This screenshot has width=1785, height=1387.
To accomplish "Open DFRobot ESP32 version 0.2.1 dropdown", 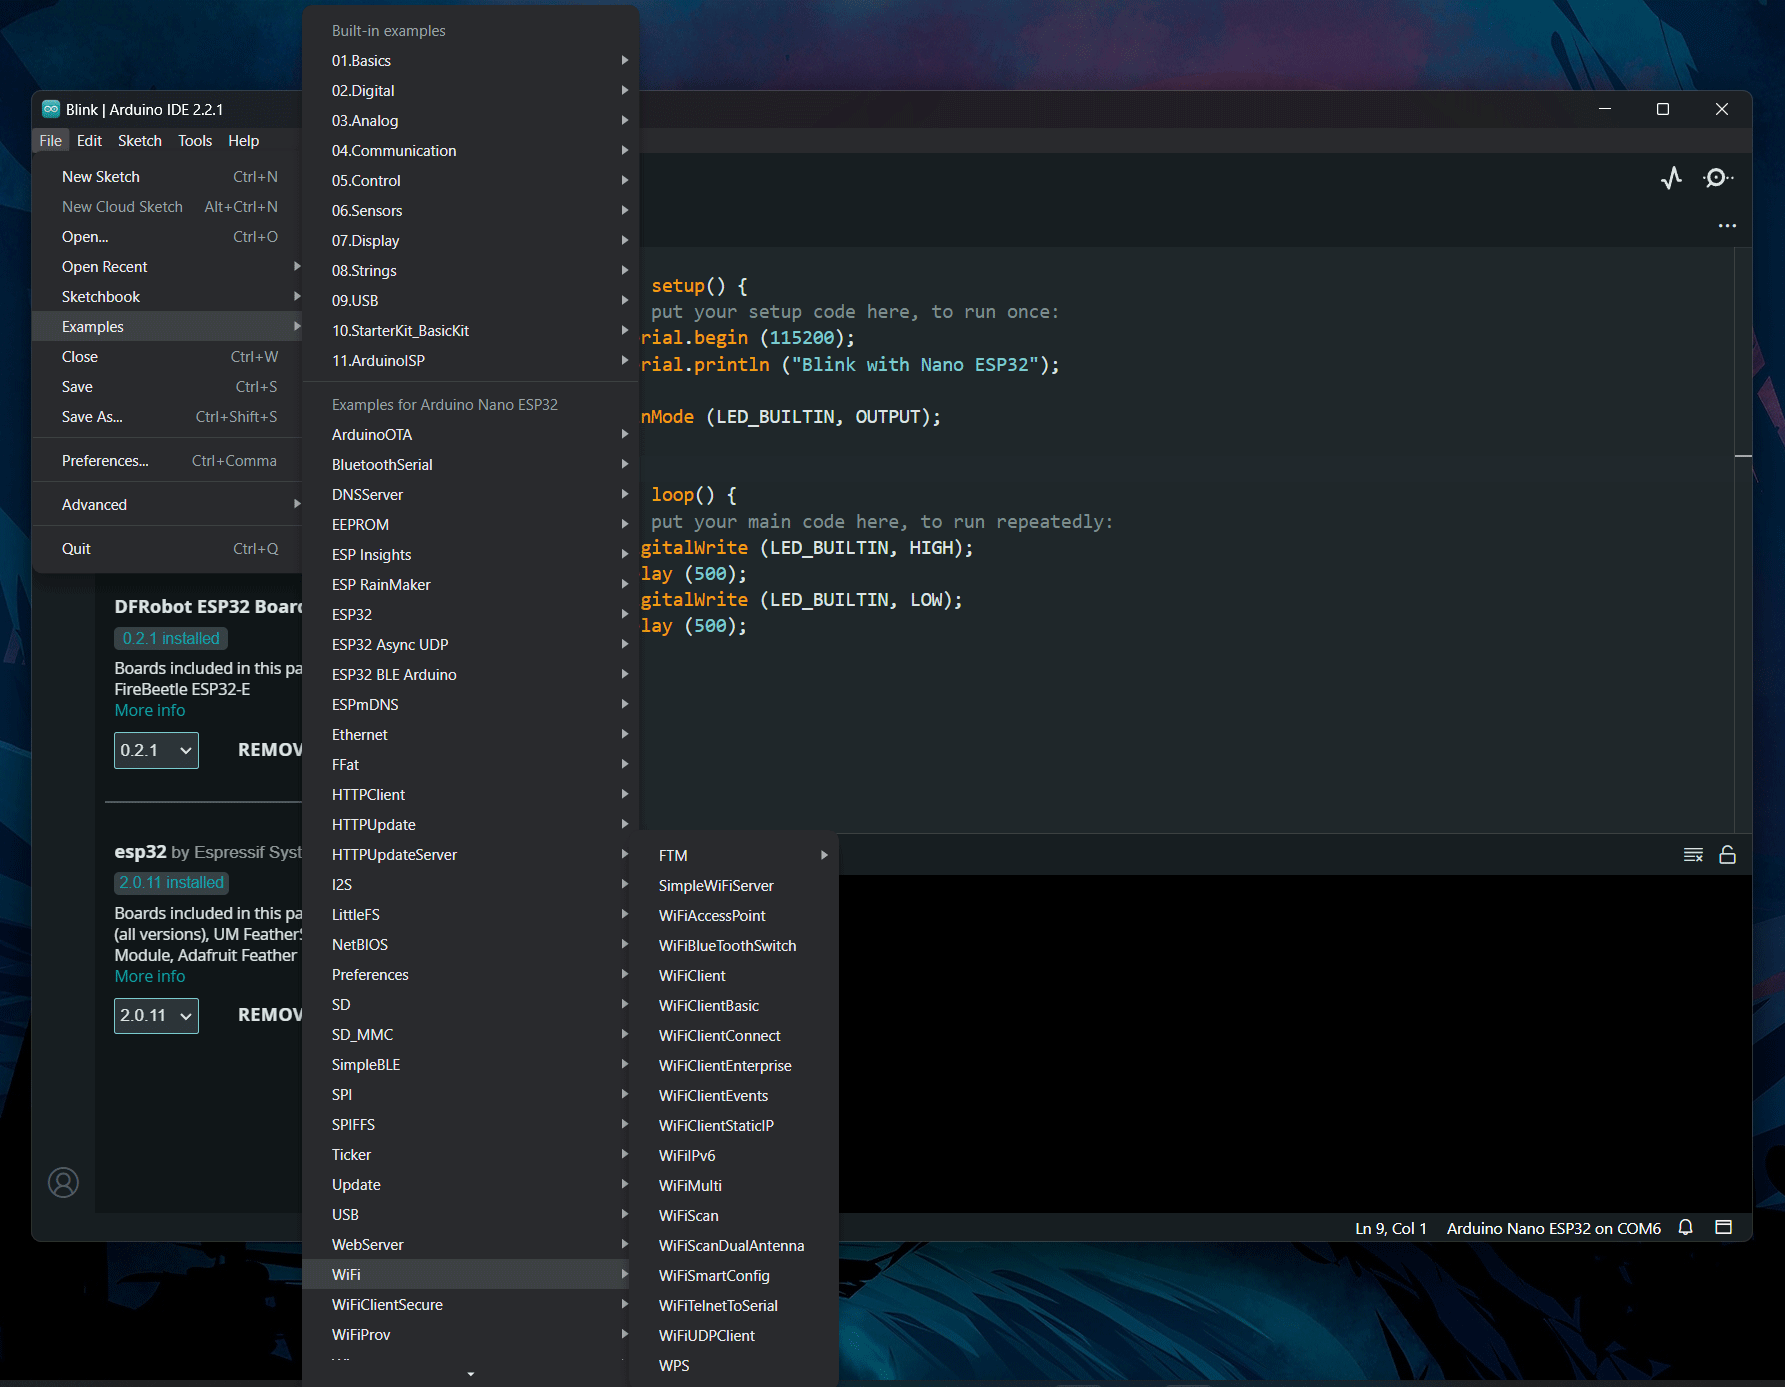I will click(156, 750).
